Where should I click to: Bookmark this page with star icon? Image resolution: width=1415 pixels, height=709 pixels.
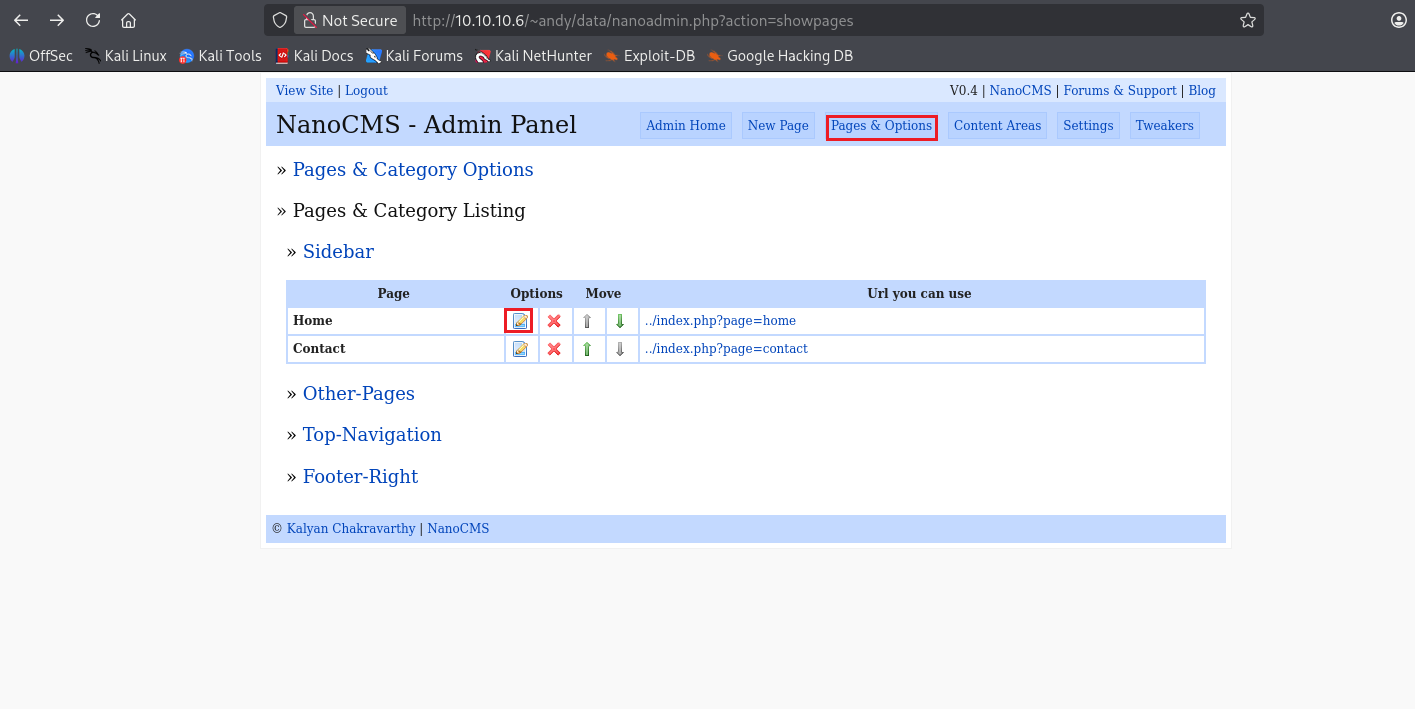point(1247,20)
